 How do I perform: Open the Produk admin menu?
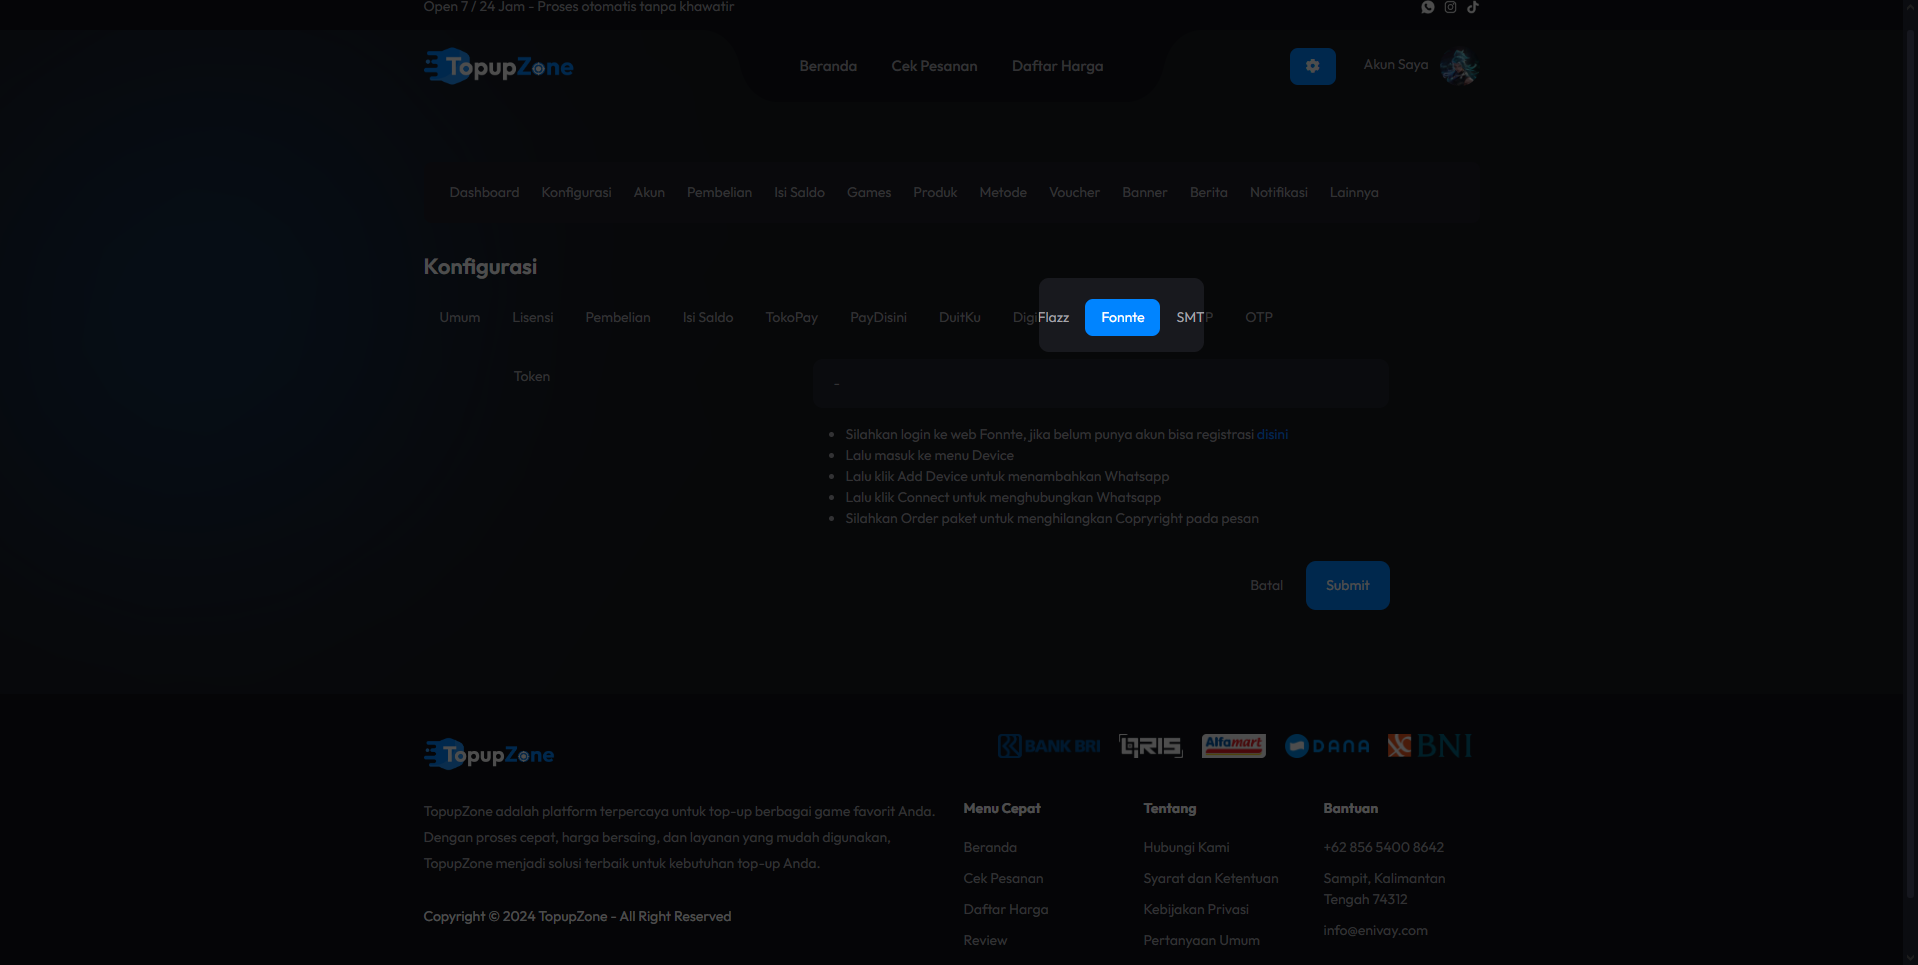935,192
